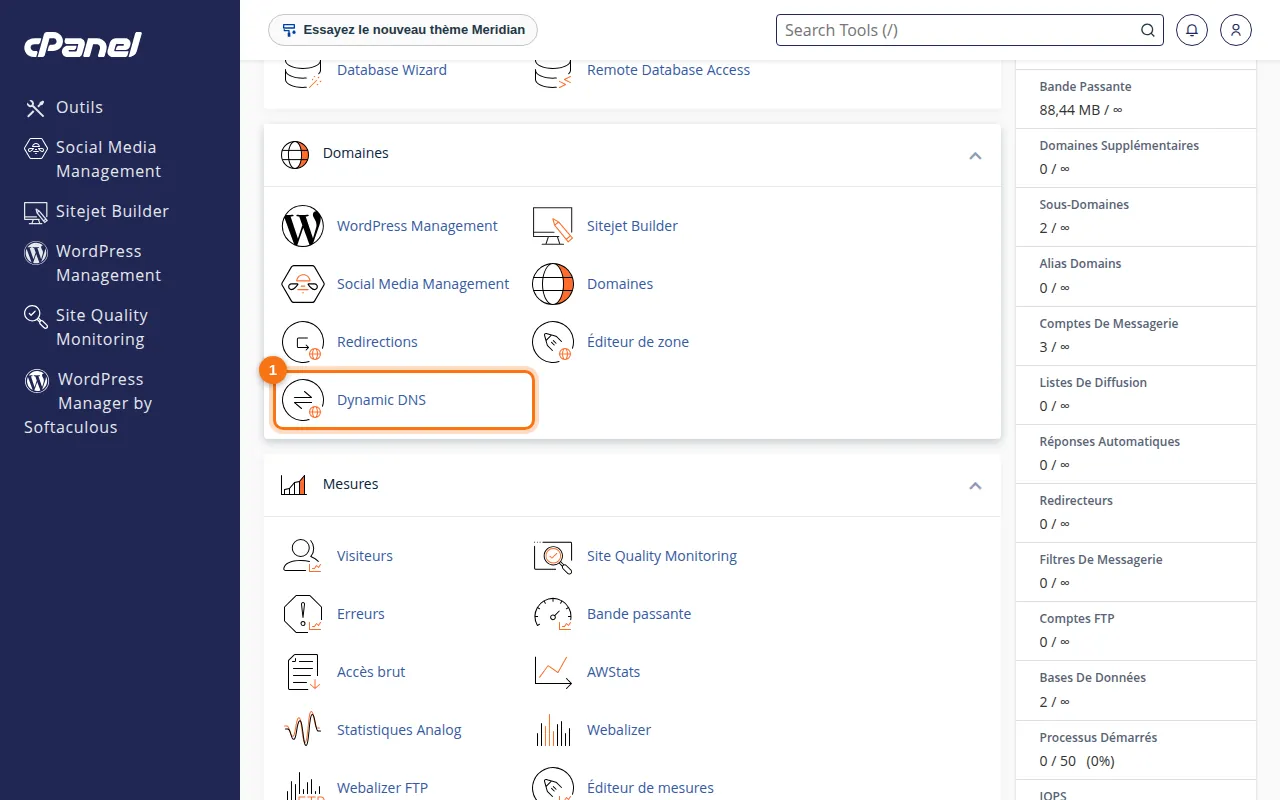Click the Comptes De Messagerie statistic label
Screen dimensions: 1280x800
coord(1109,323)
